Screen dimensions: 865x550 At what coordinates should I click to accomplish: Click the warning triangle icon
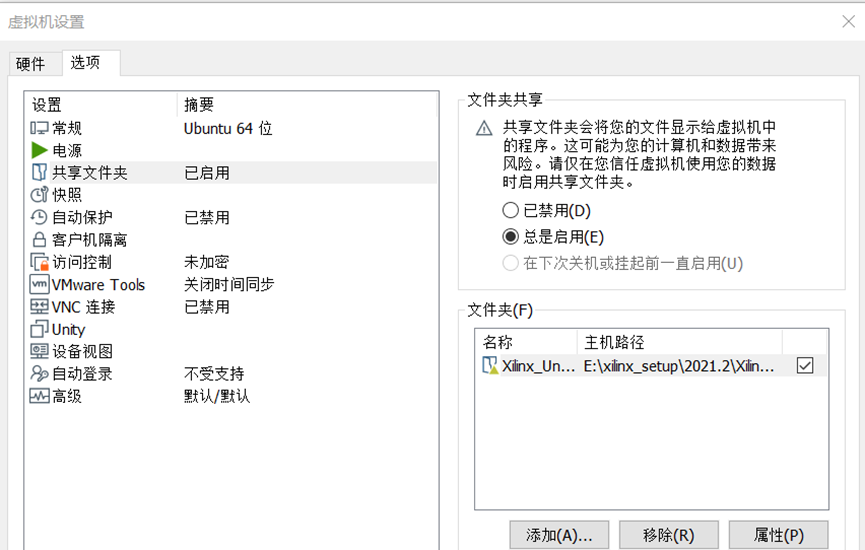(484, 129)
